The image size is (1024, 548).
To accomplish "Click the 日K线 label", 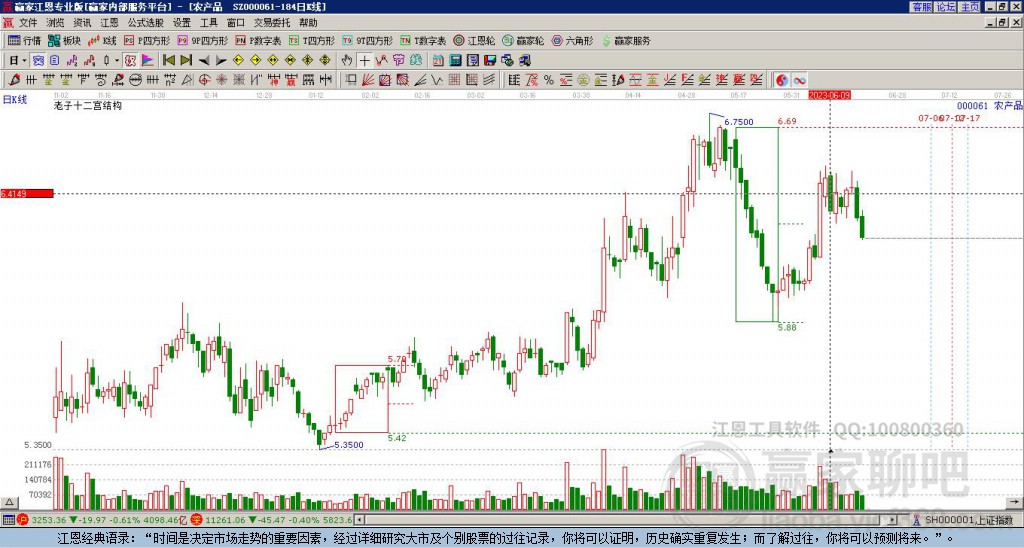I will (x=14, y=100).
